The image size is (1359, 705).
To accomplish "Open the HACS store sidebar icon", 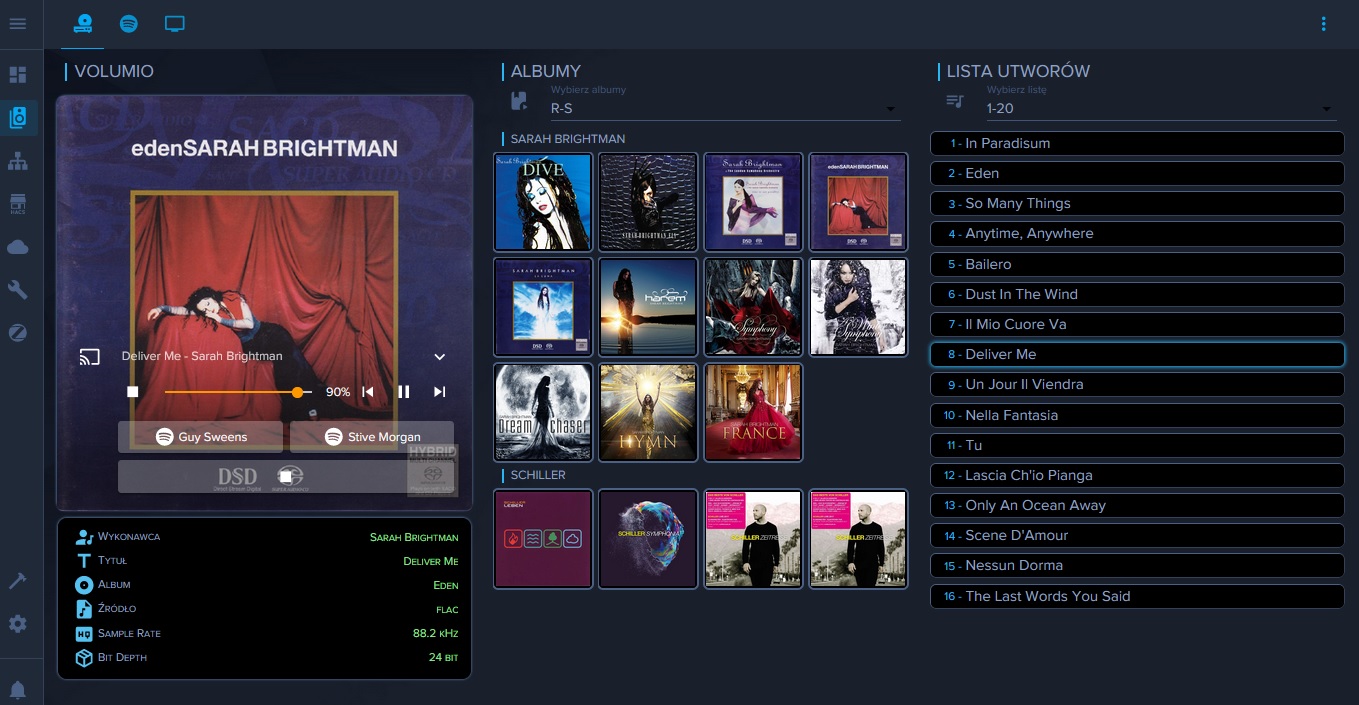I will 18,204.
